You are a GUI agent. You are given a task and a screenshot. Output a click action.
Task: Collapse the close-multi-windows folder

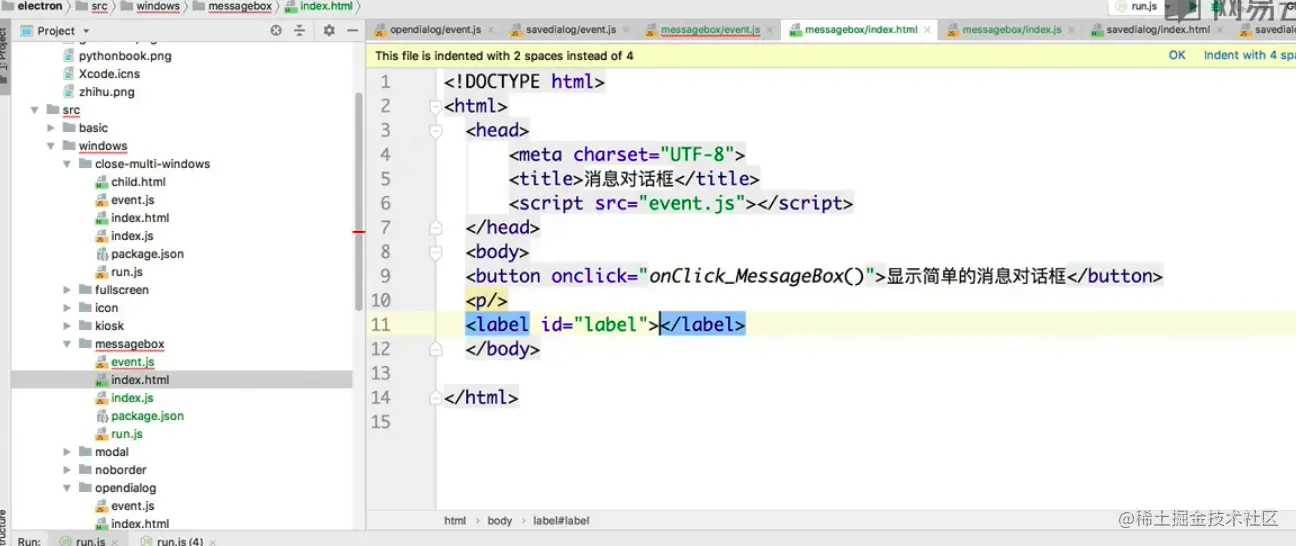coord(67,164)
